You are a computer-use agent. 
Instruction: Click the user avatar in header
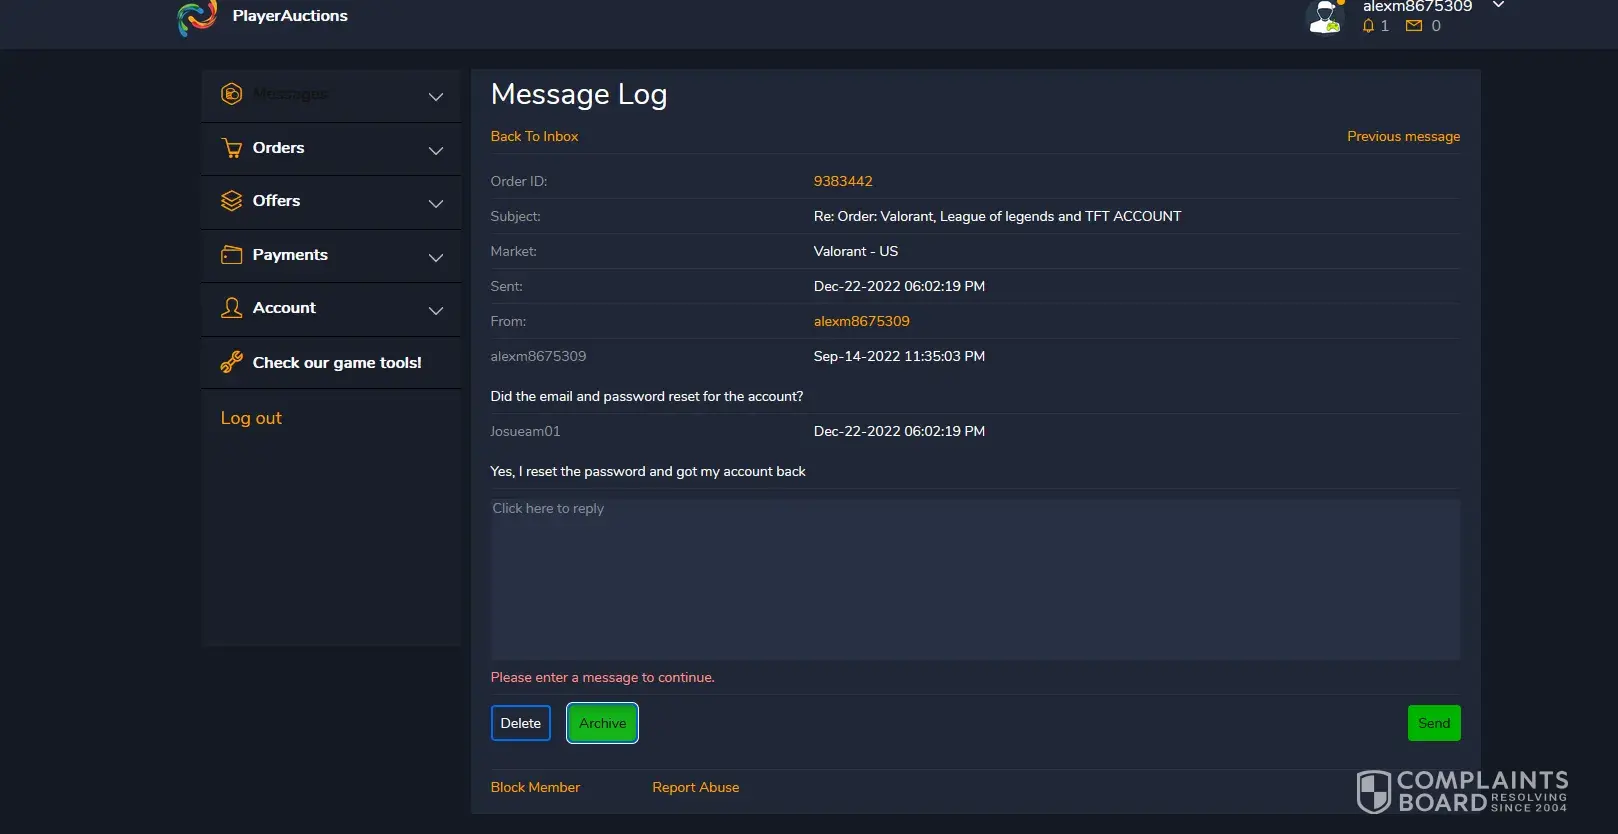[x=1326, y=17]
